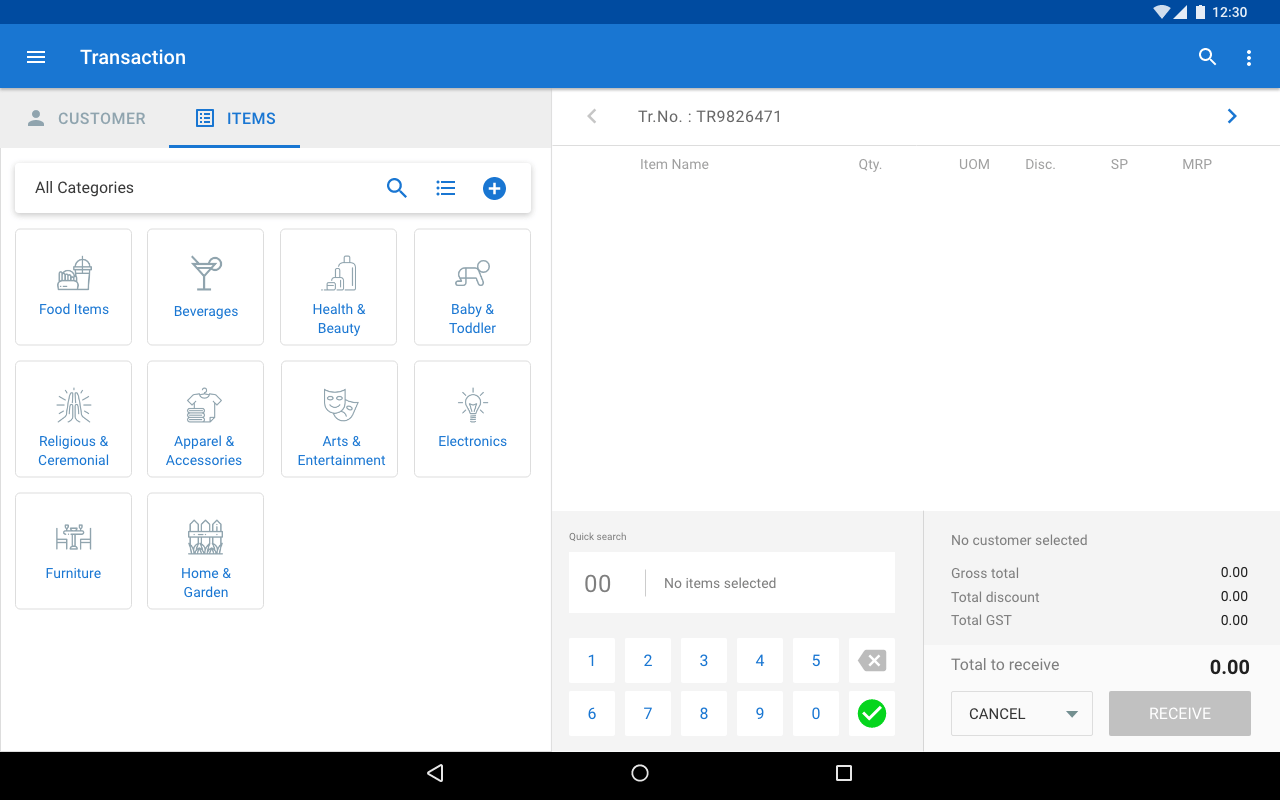
Task: Switch to the CUSTOMER tab
Action: click(x=86, y=118)
